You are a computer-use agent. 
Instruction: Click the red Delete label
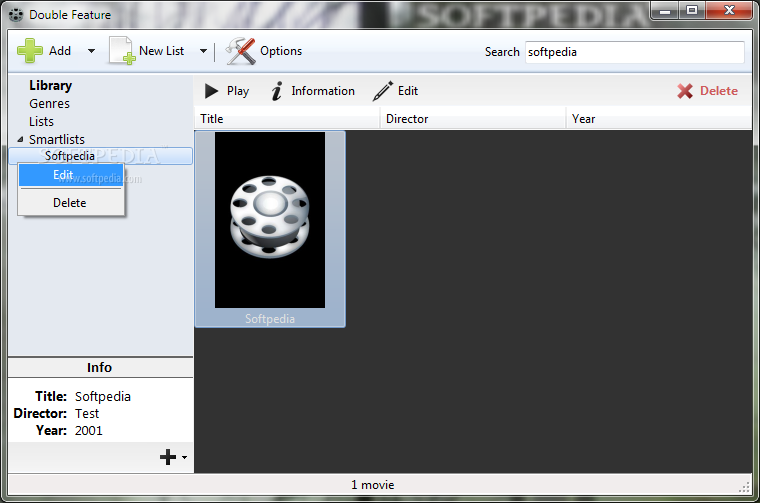(719, 91)
